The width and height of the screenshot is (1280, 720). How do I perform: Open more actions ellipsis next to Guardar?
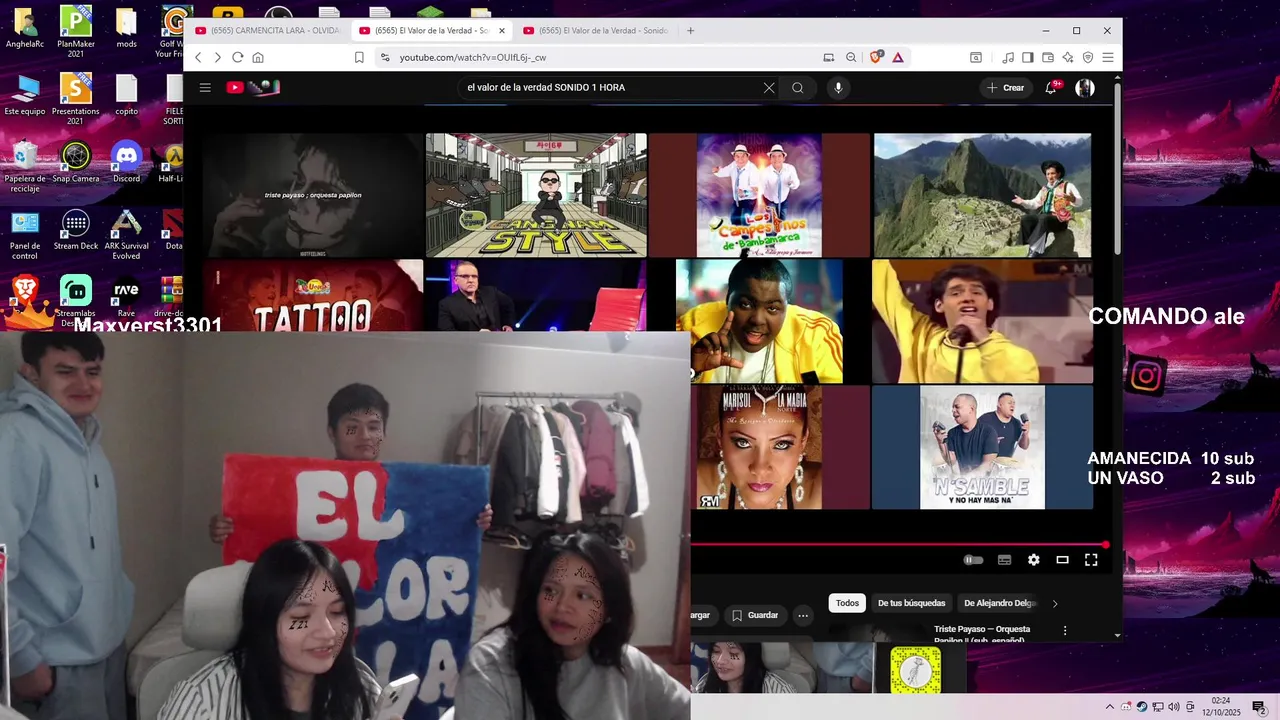point(802,615)
